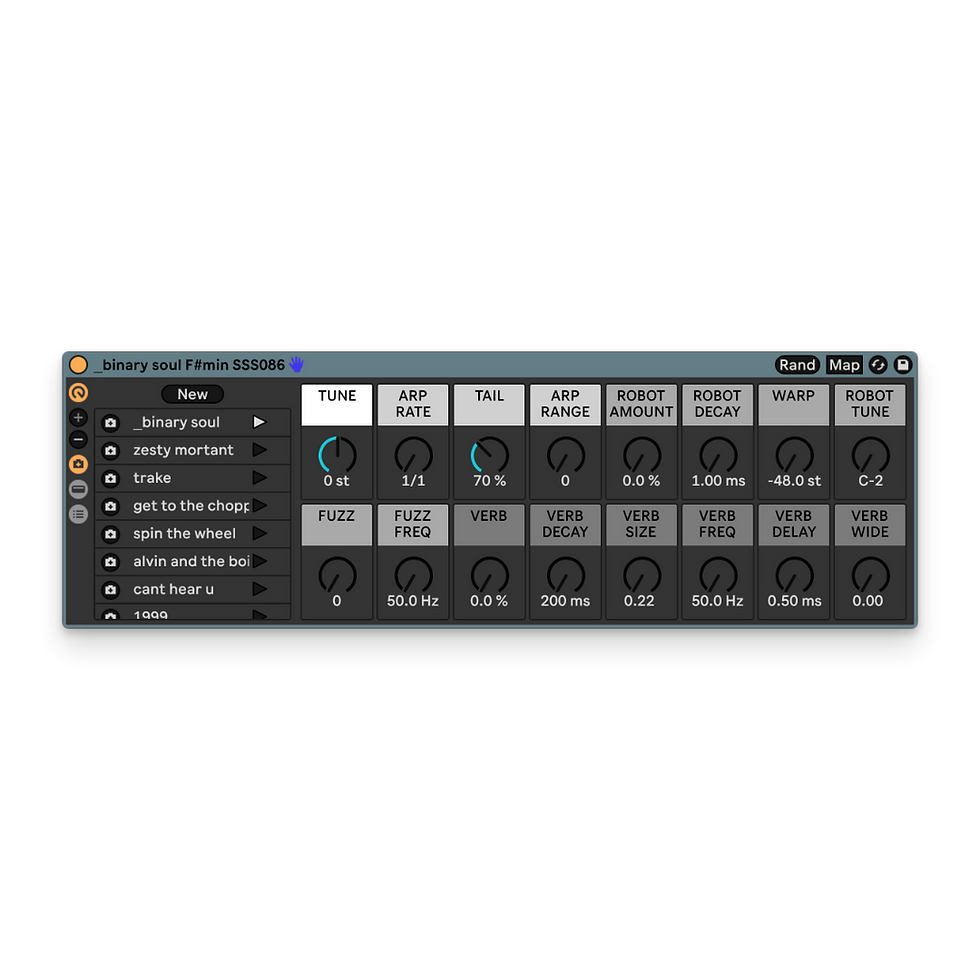
Task: Click the VERB DELAY macro knob
Action: coord(794,575)
